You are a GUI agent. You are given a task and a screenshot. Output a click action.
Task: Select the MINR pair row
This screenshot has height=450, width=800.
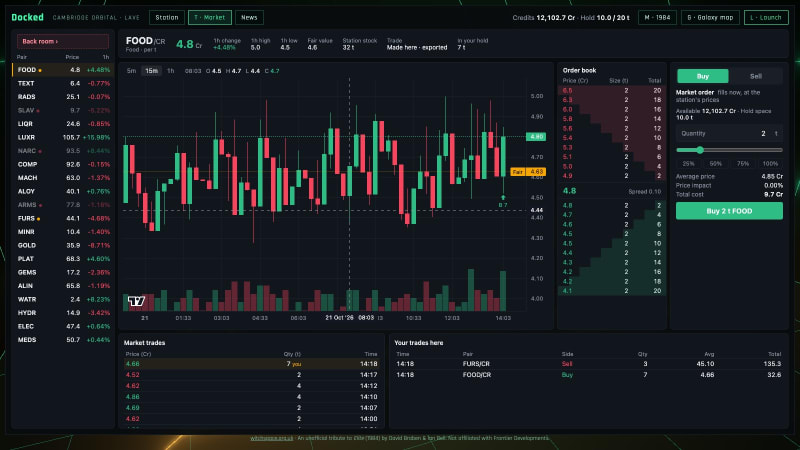62,232
